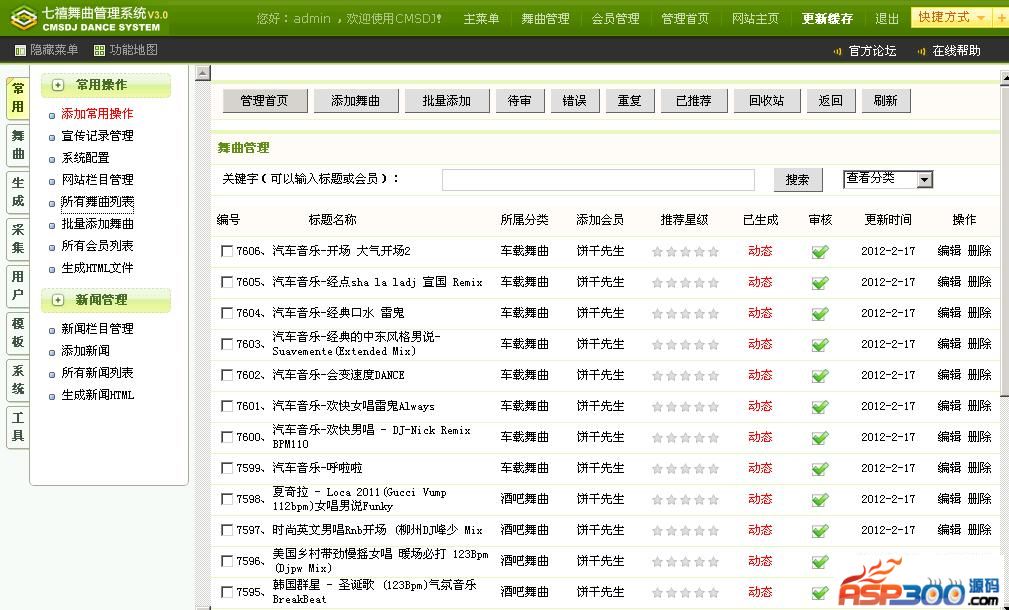Click the keyword search input field
The image size is (1009, 610).
click(x=598, y=180)
